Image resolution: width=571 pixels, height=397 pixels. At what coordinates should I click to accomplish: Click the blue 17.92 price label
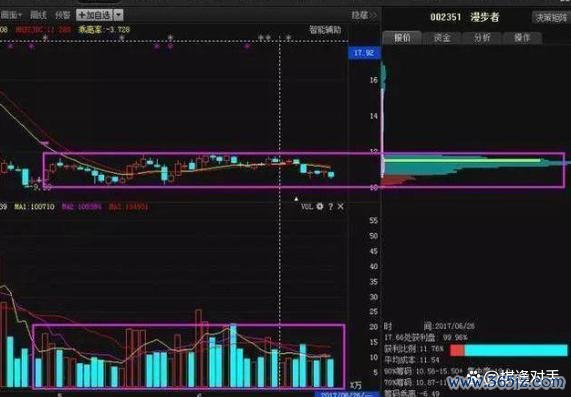(364, 53)
